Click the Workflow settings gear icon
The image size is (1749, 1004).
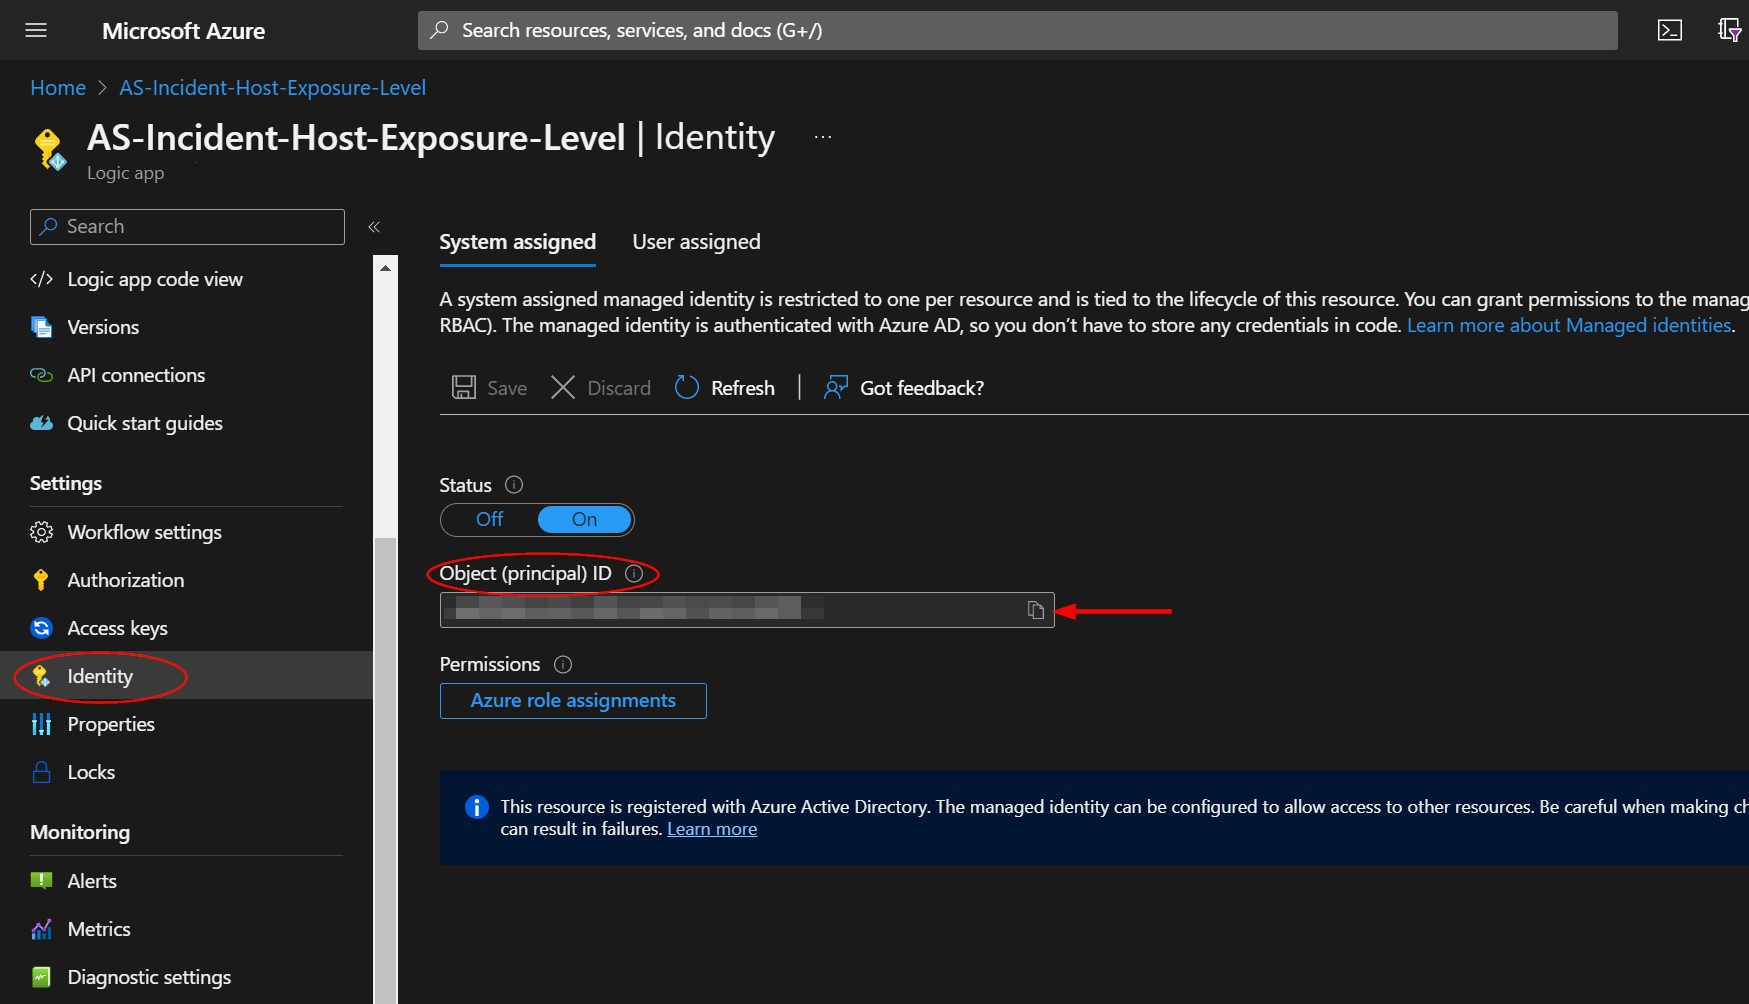(41, 532)
